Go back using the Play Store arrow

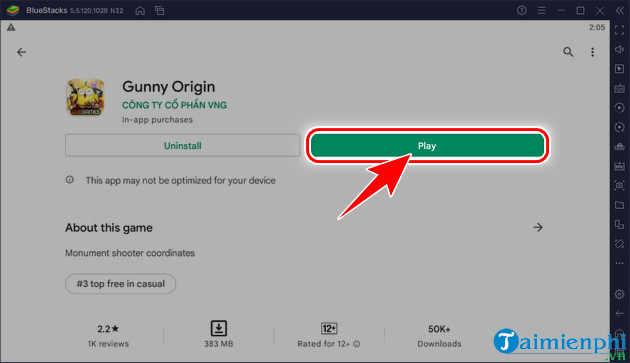click(21, 52)
